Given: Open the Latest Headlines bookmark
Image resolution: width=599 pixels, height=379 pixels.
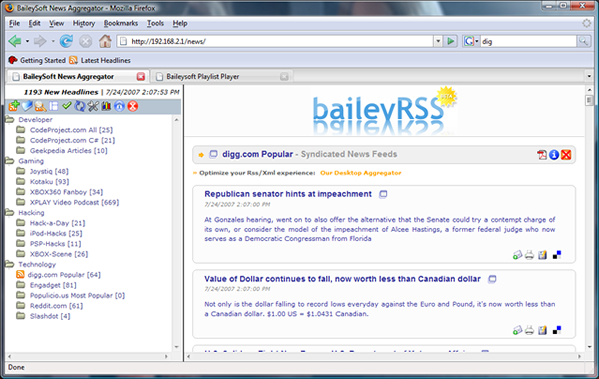Looking at the screenshot, I should [x=100, y=60].
